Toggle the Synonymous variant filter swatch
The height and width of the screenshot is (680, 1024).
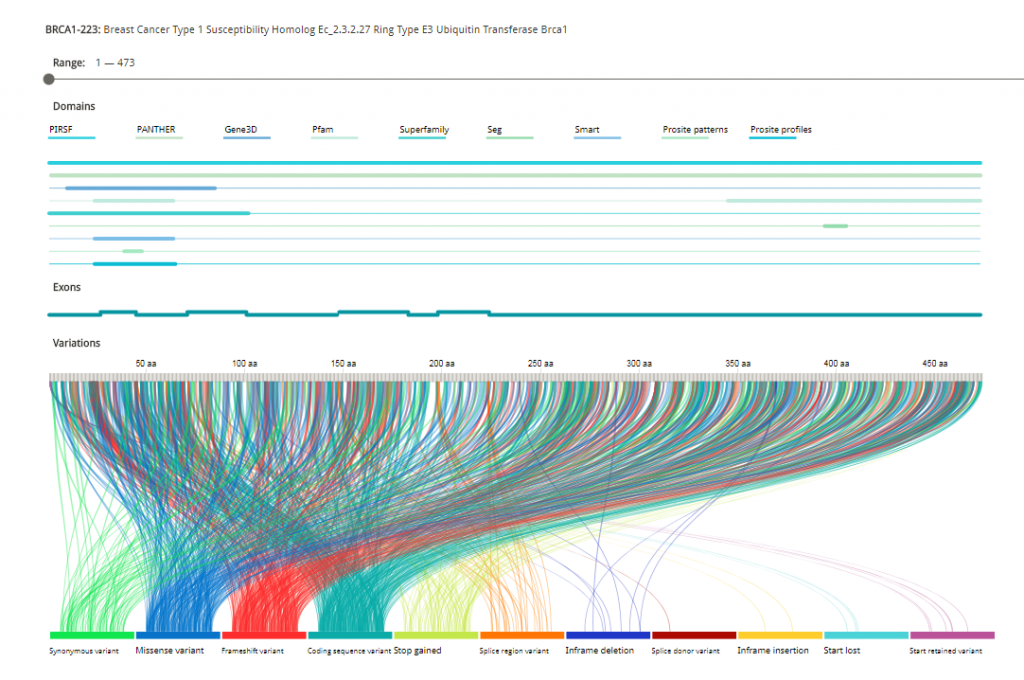point(90,635)
